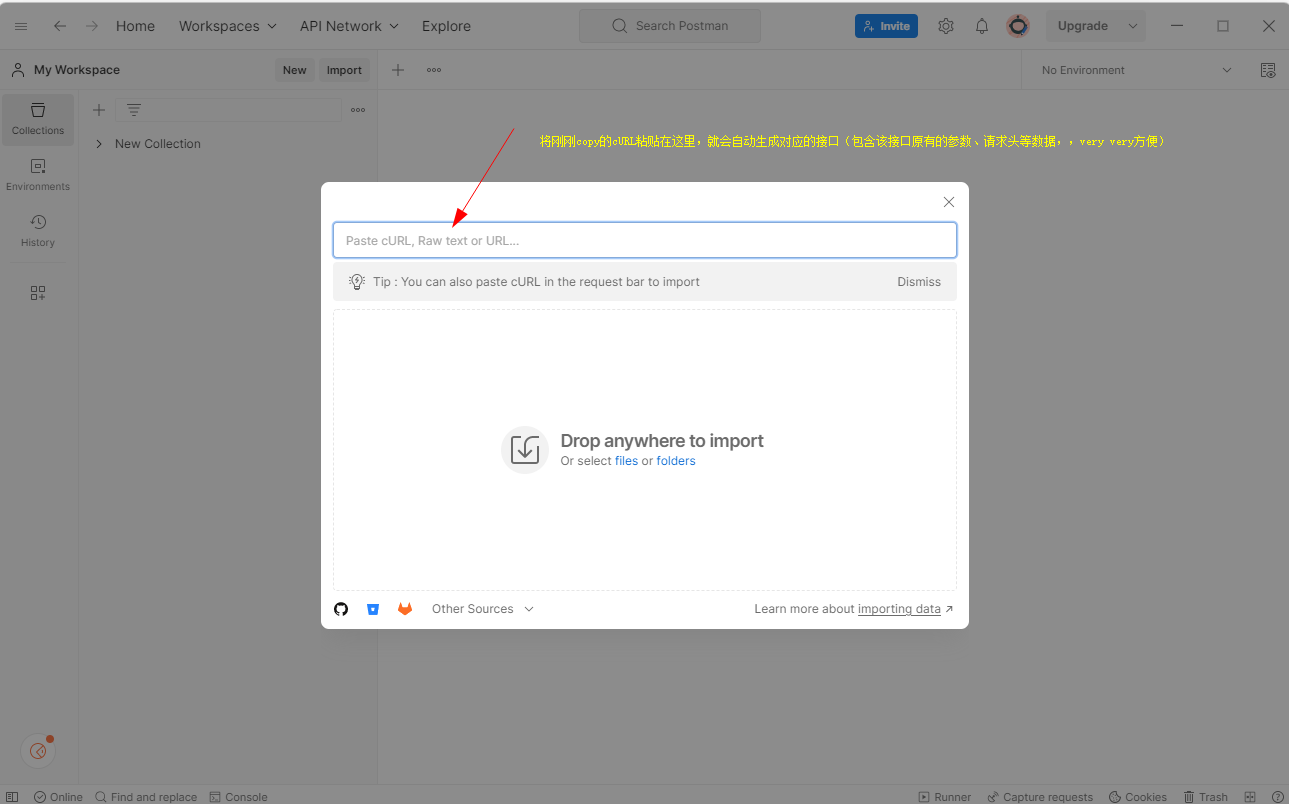
Task: Open the hamburger menu icon
Action: coord(21,26)
